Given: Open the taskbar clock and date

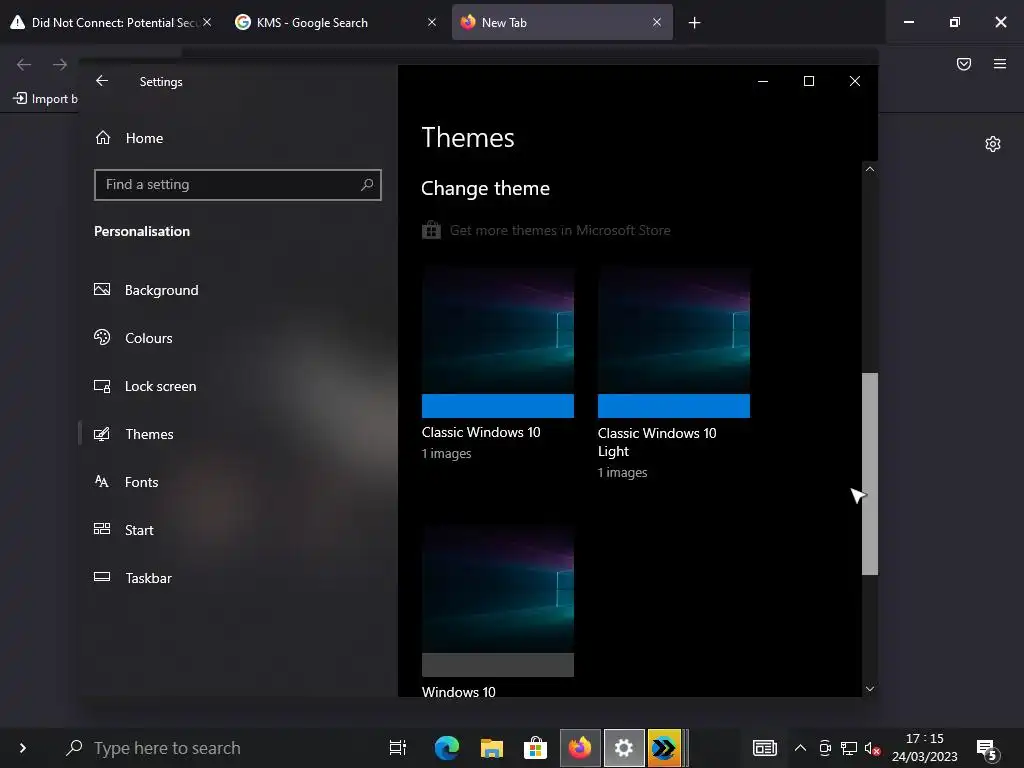Looking at the screenshot, I should (x=925, y=748).
